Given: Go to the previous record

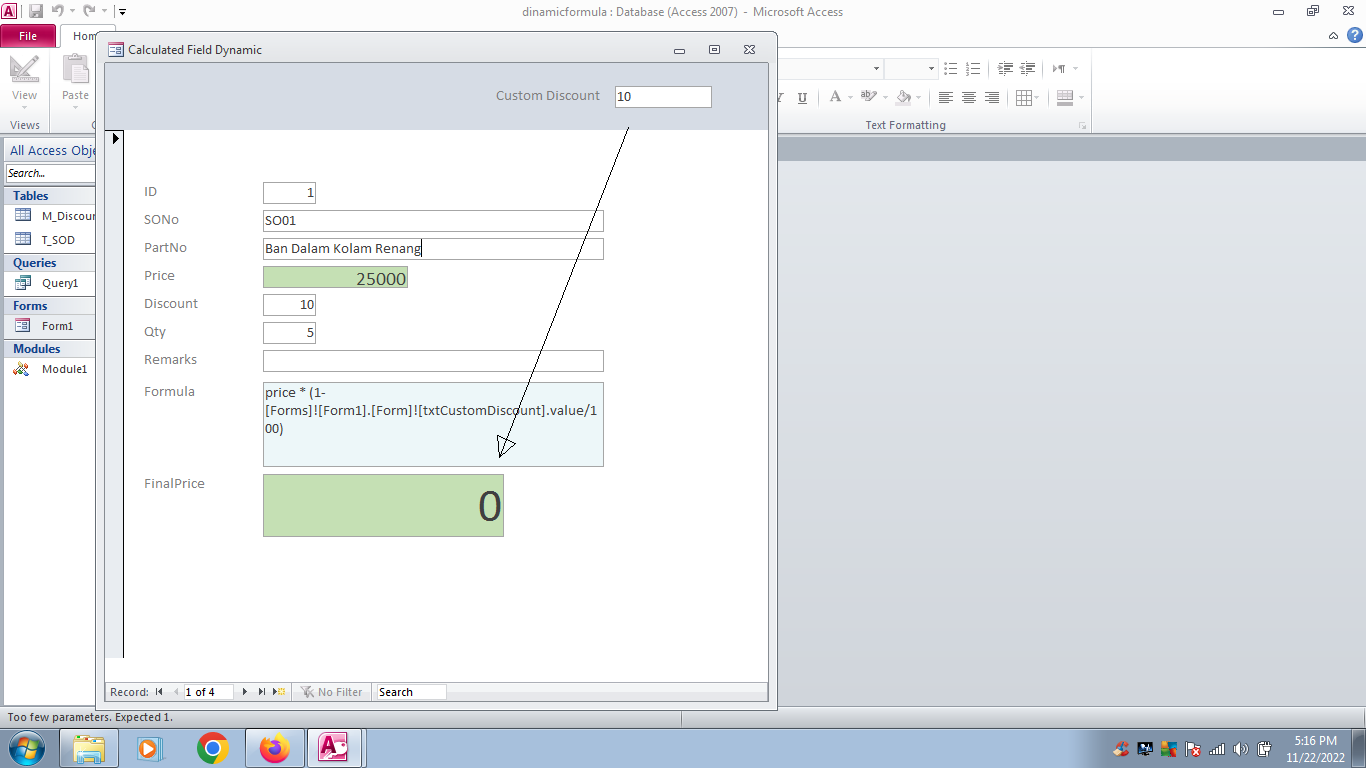Looking at the screenshot, I should (175, 692).
